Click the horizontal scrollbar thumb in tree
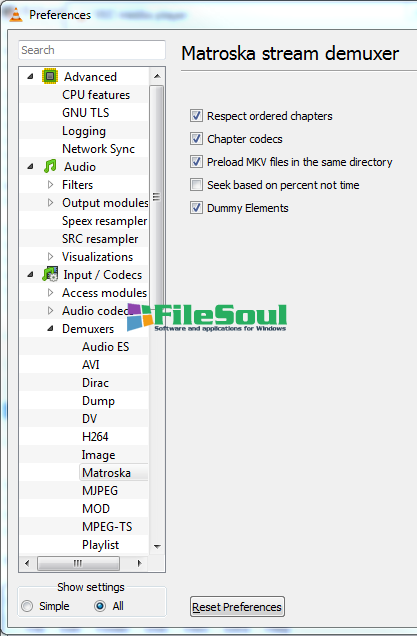This screenshot has height=636, width=417. [78, 563]
